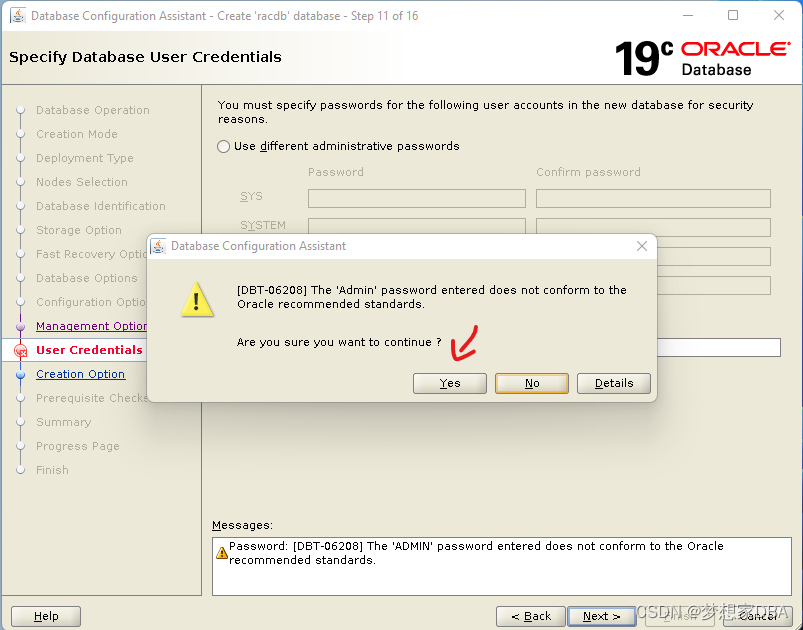This screenshot has height=630, width=803.
Task: Click the Java icon in main window title
Action: (x=18, y=15)
